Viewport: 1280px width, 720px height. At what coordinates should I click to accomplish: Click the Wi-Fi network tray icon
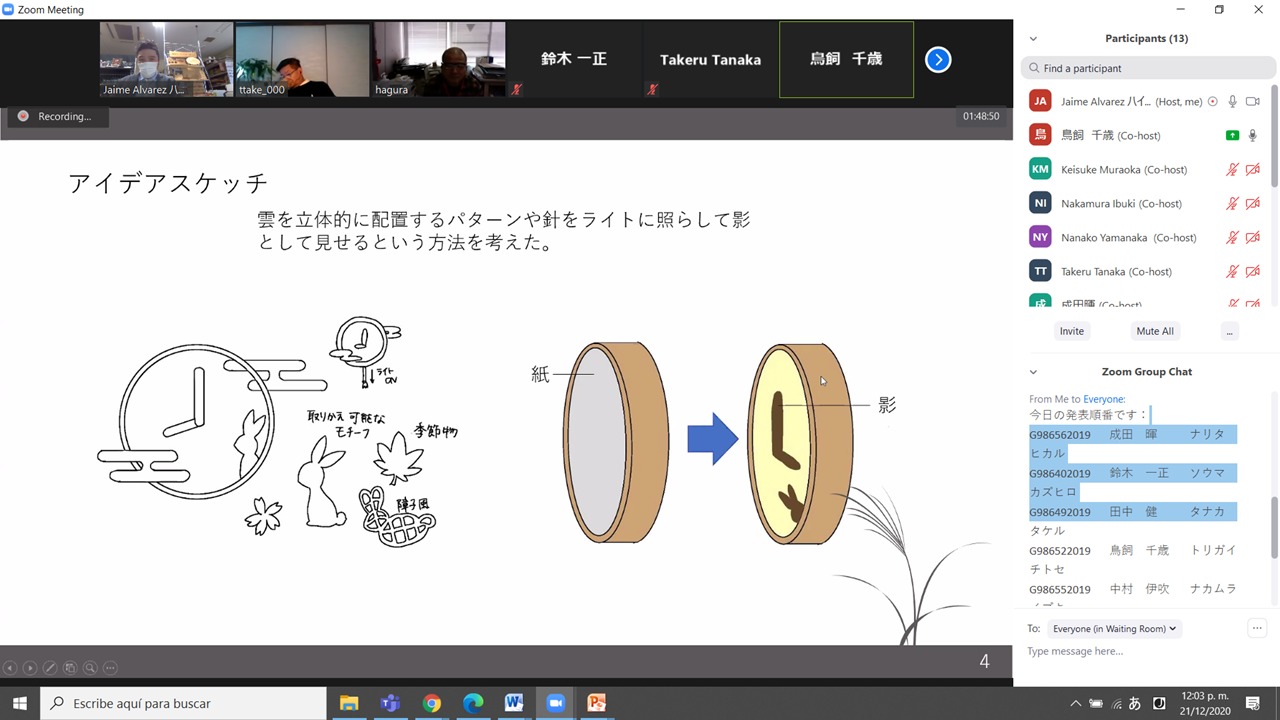[x=1117, y=703]
